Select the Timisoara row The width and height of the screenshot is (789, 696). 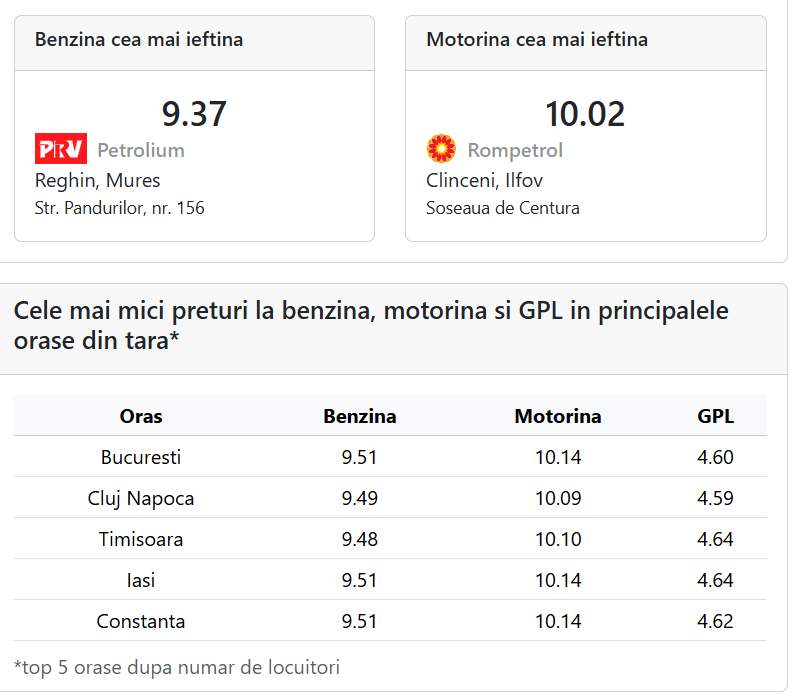pos(390,539)
